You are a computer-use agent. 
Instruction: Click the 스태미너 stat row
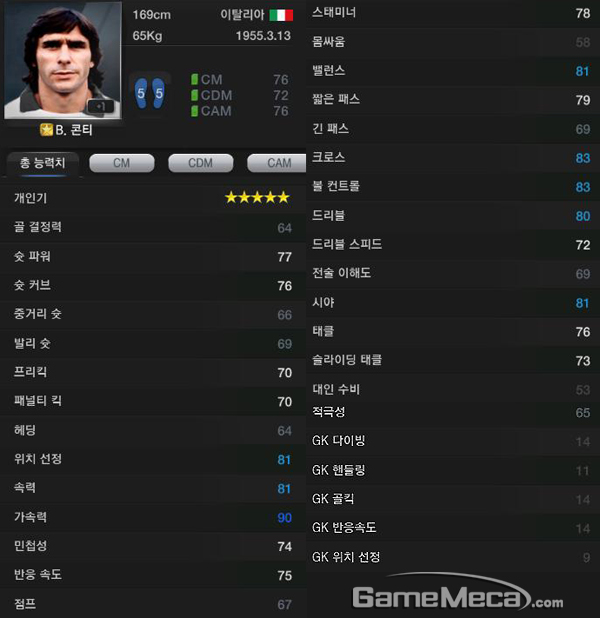click(453, 13)
